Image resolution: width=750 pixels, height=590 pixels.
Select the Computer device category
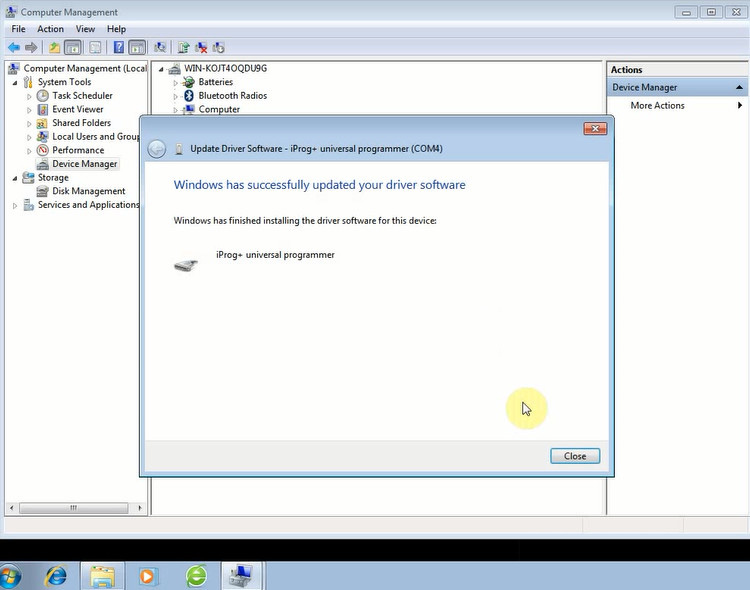click(x=219, y=109)
